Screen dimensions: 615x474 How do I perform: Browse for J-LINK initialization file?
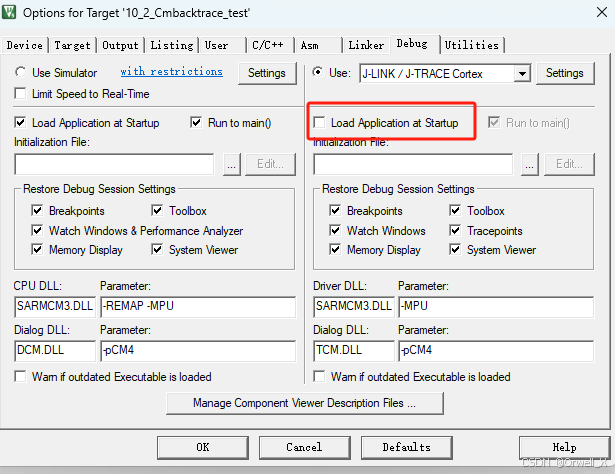point(530,164)
